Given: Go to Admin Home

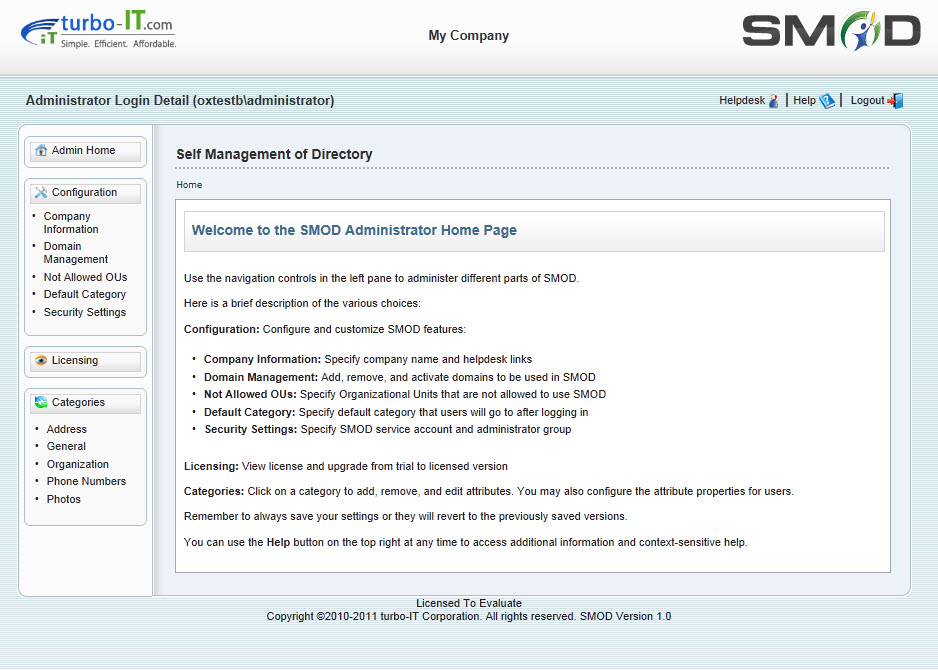Looking at the screenshot, I should (86, 152).
